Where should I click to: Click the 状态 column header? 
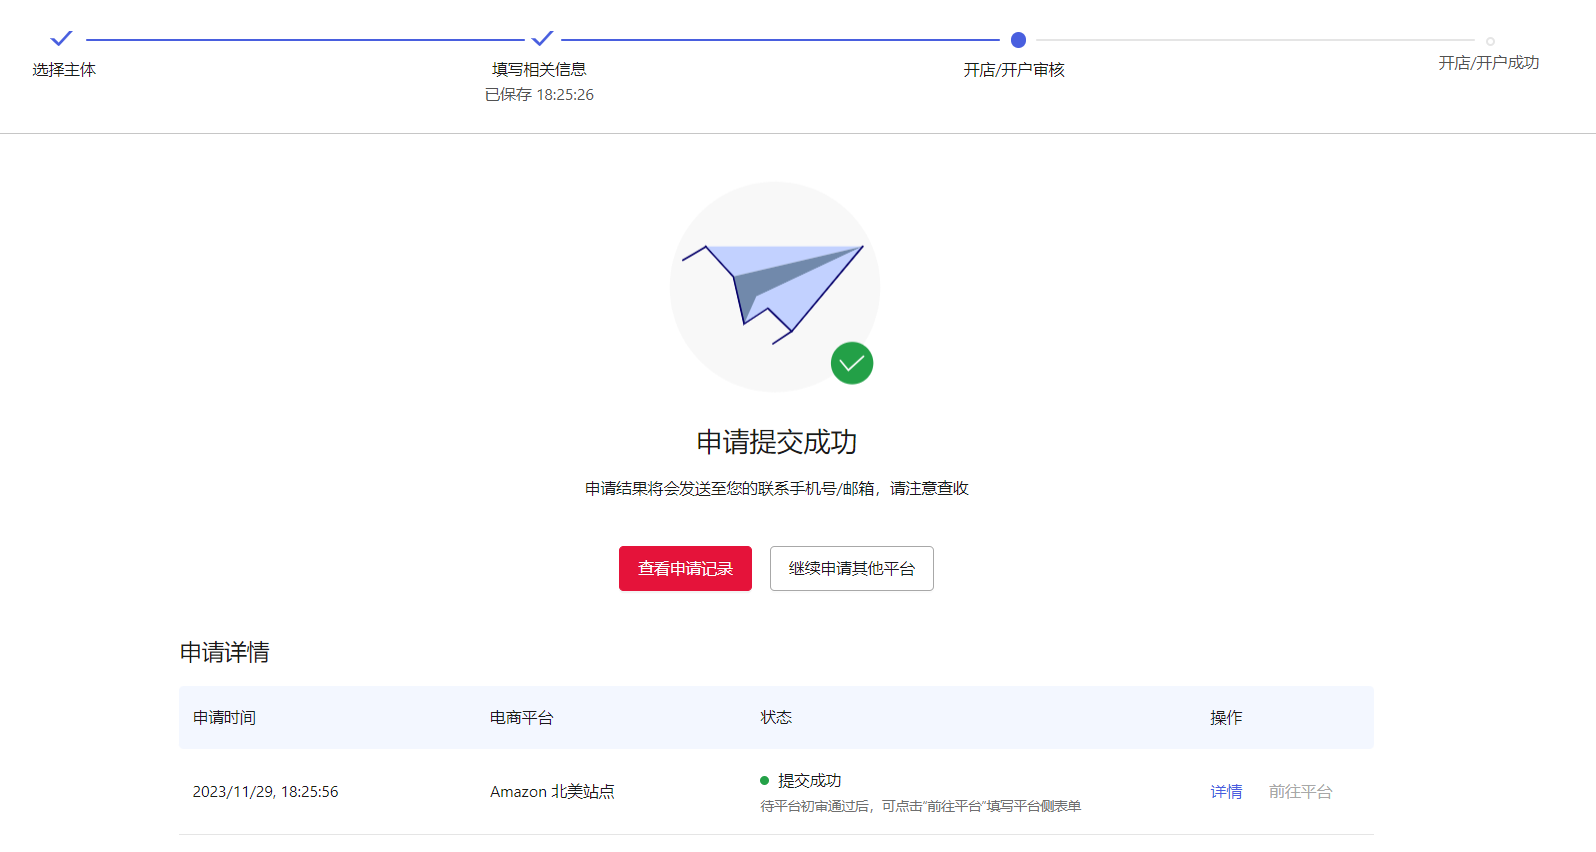tap(776, 718)
